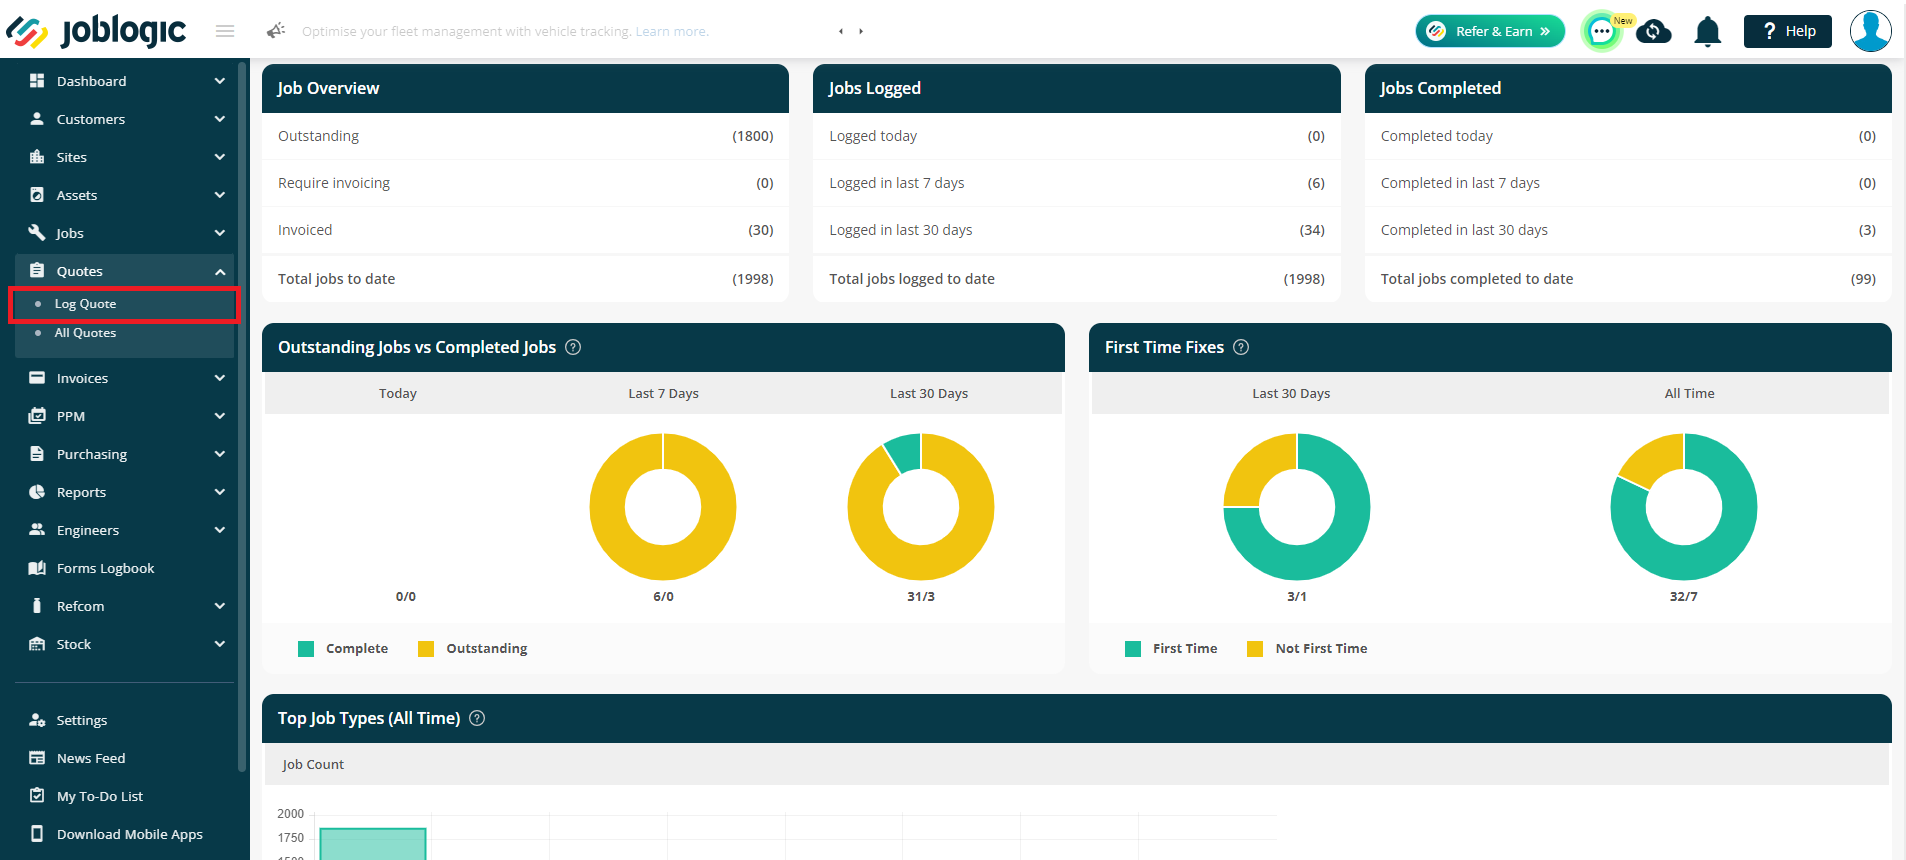Image resolution: width=1906 pixels, height=860 pixels.
Task: Click the PPM calendar icon
Action: [x=37, y=416]
